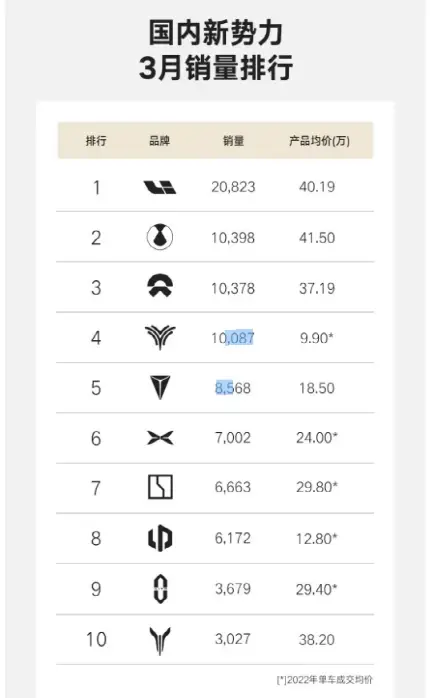The image size is (430, 698).
Task: Click the highlighted sales figure 10,087
Action: (x=233, y=338)
